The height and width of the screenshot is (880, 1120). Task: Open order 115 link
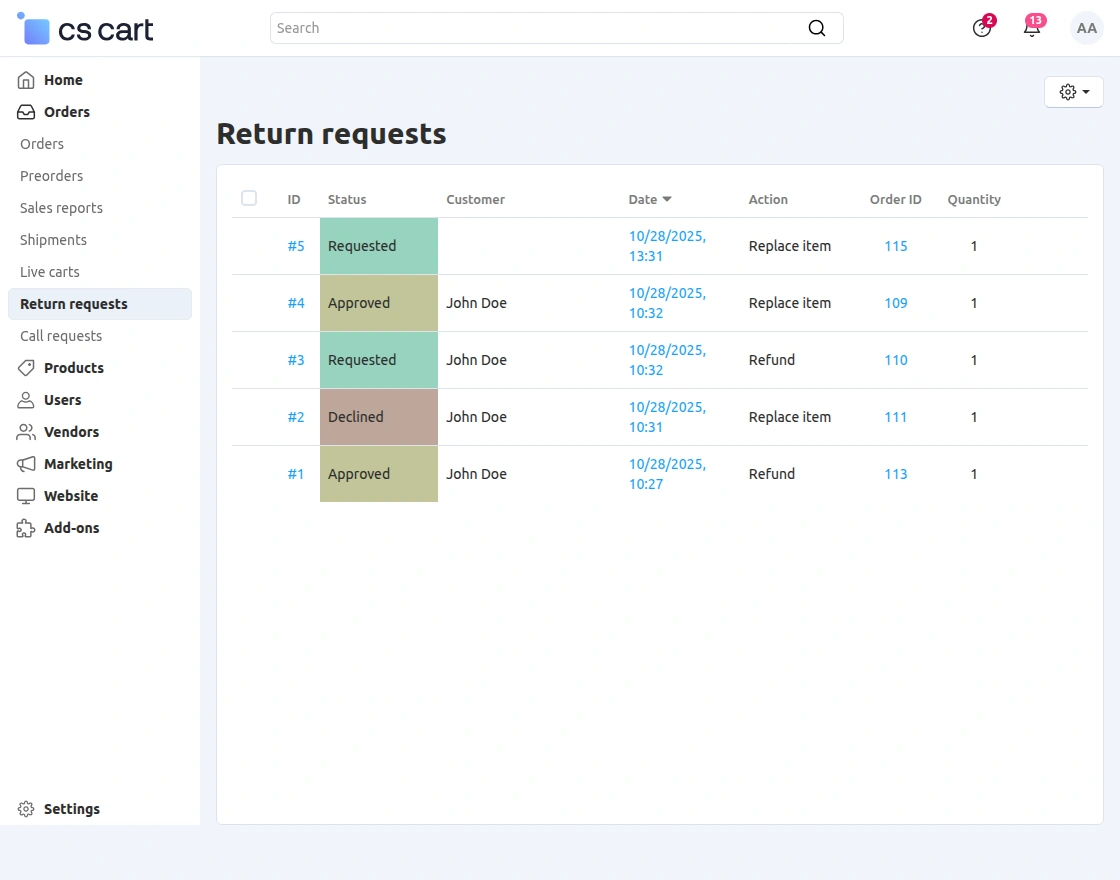point(896,246)
